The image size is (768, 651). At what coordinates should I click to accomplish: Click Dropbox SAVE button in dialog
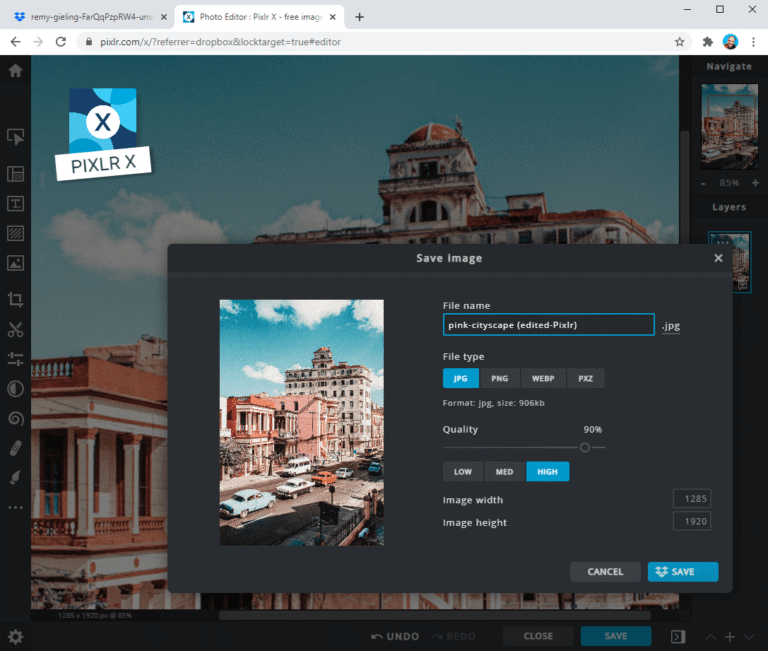tap(683, 572)
